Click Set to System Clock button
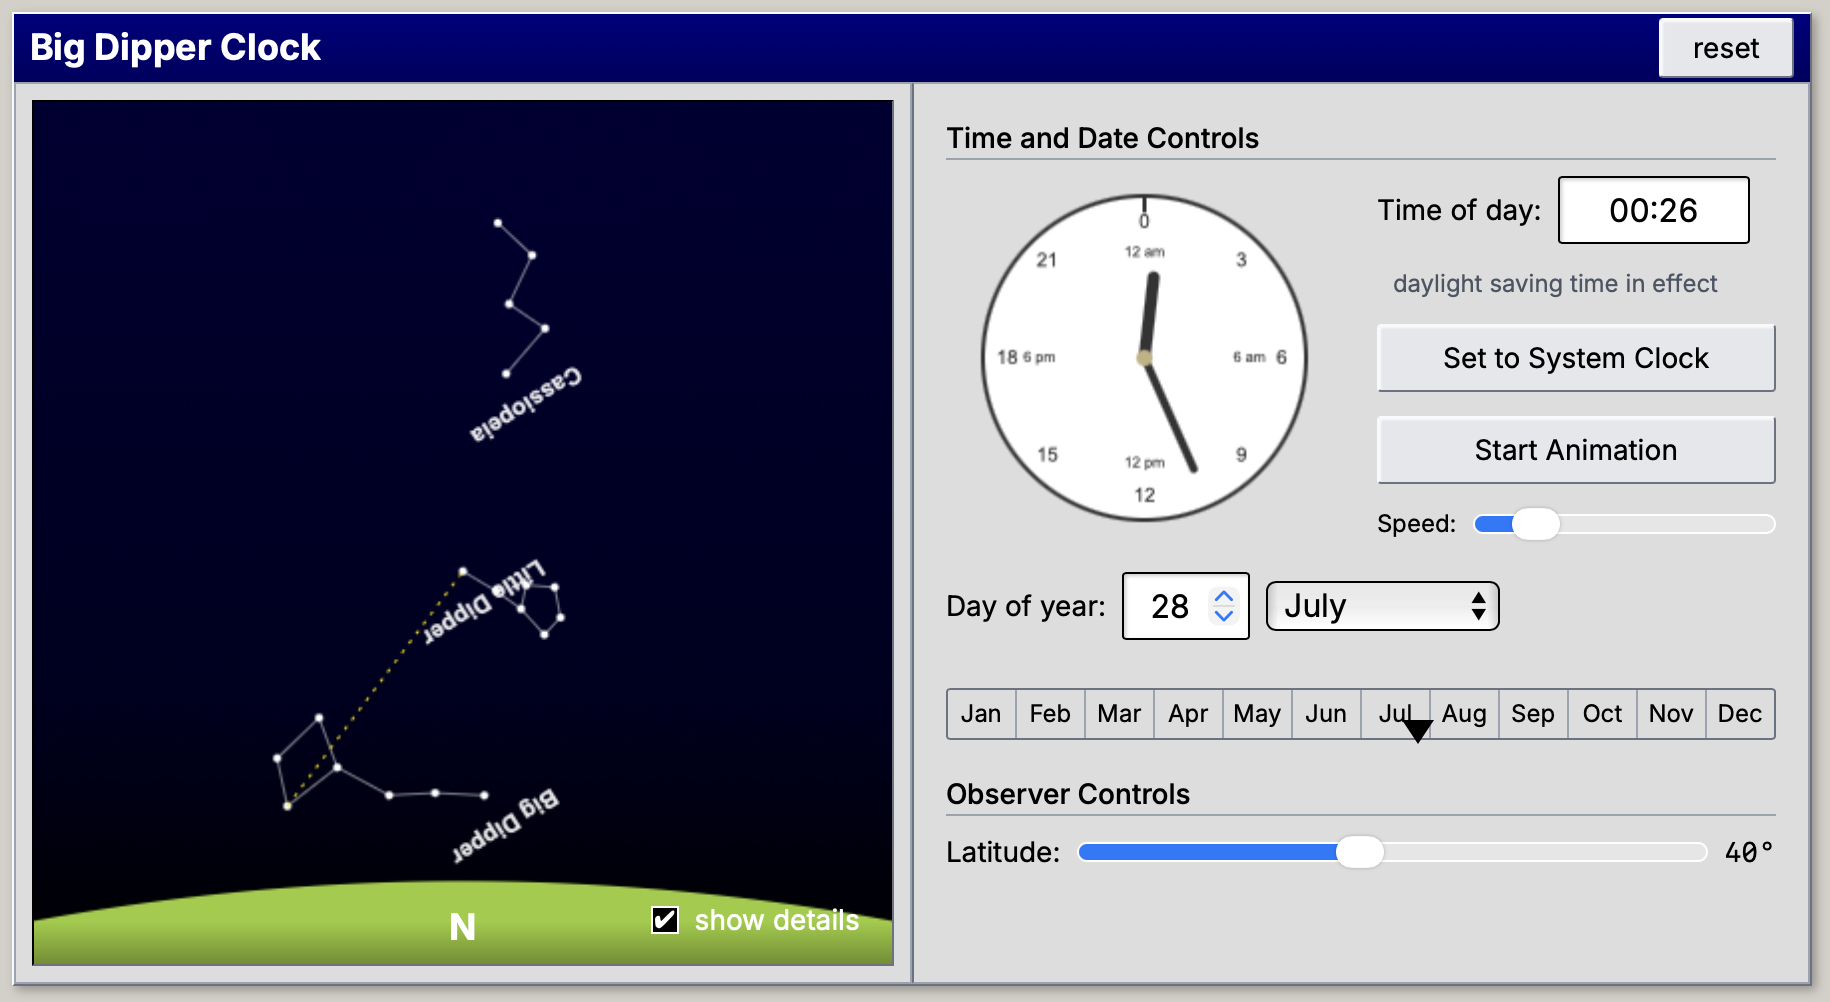The width and height of the screenshot is (1830, 1002). [1576, 358]
